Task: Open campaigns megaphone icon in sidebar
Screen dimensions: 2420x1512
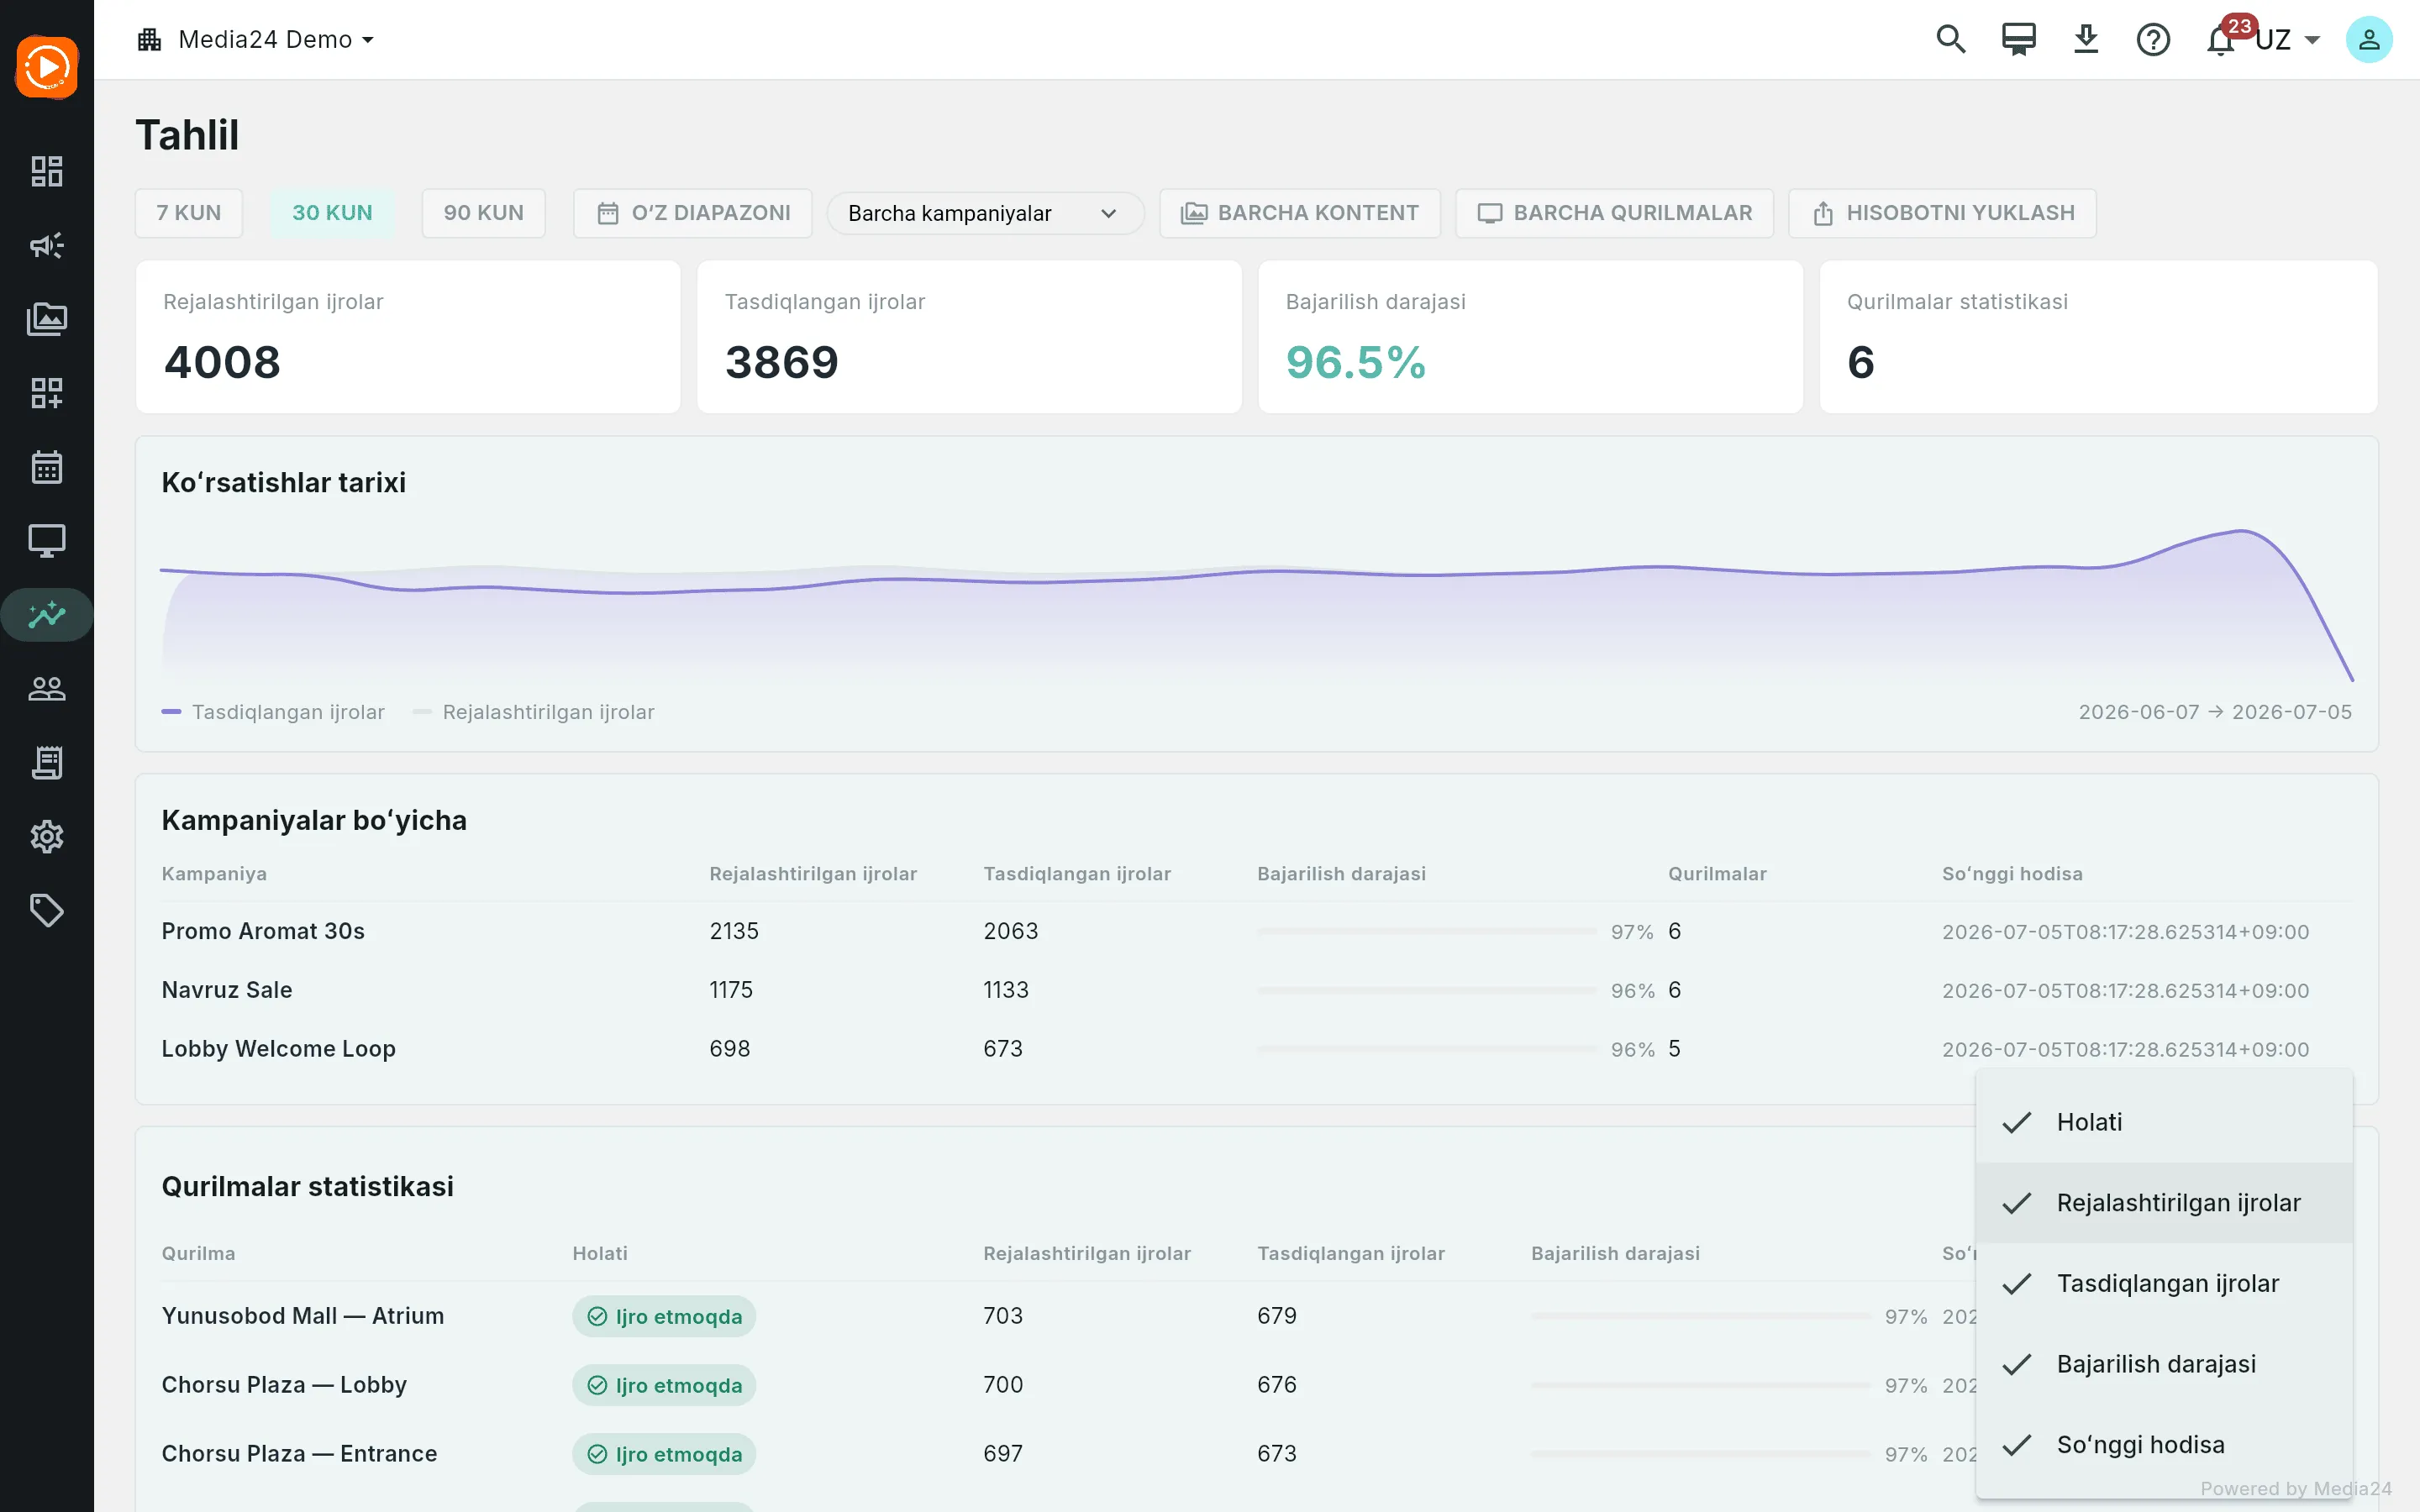Action: 47,245
